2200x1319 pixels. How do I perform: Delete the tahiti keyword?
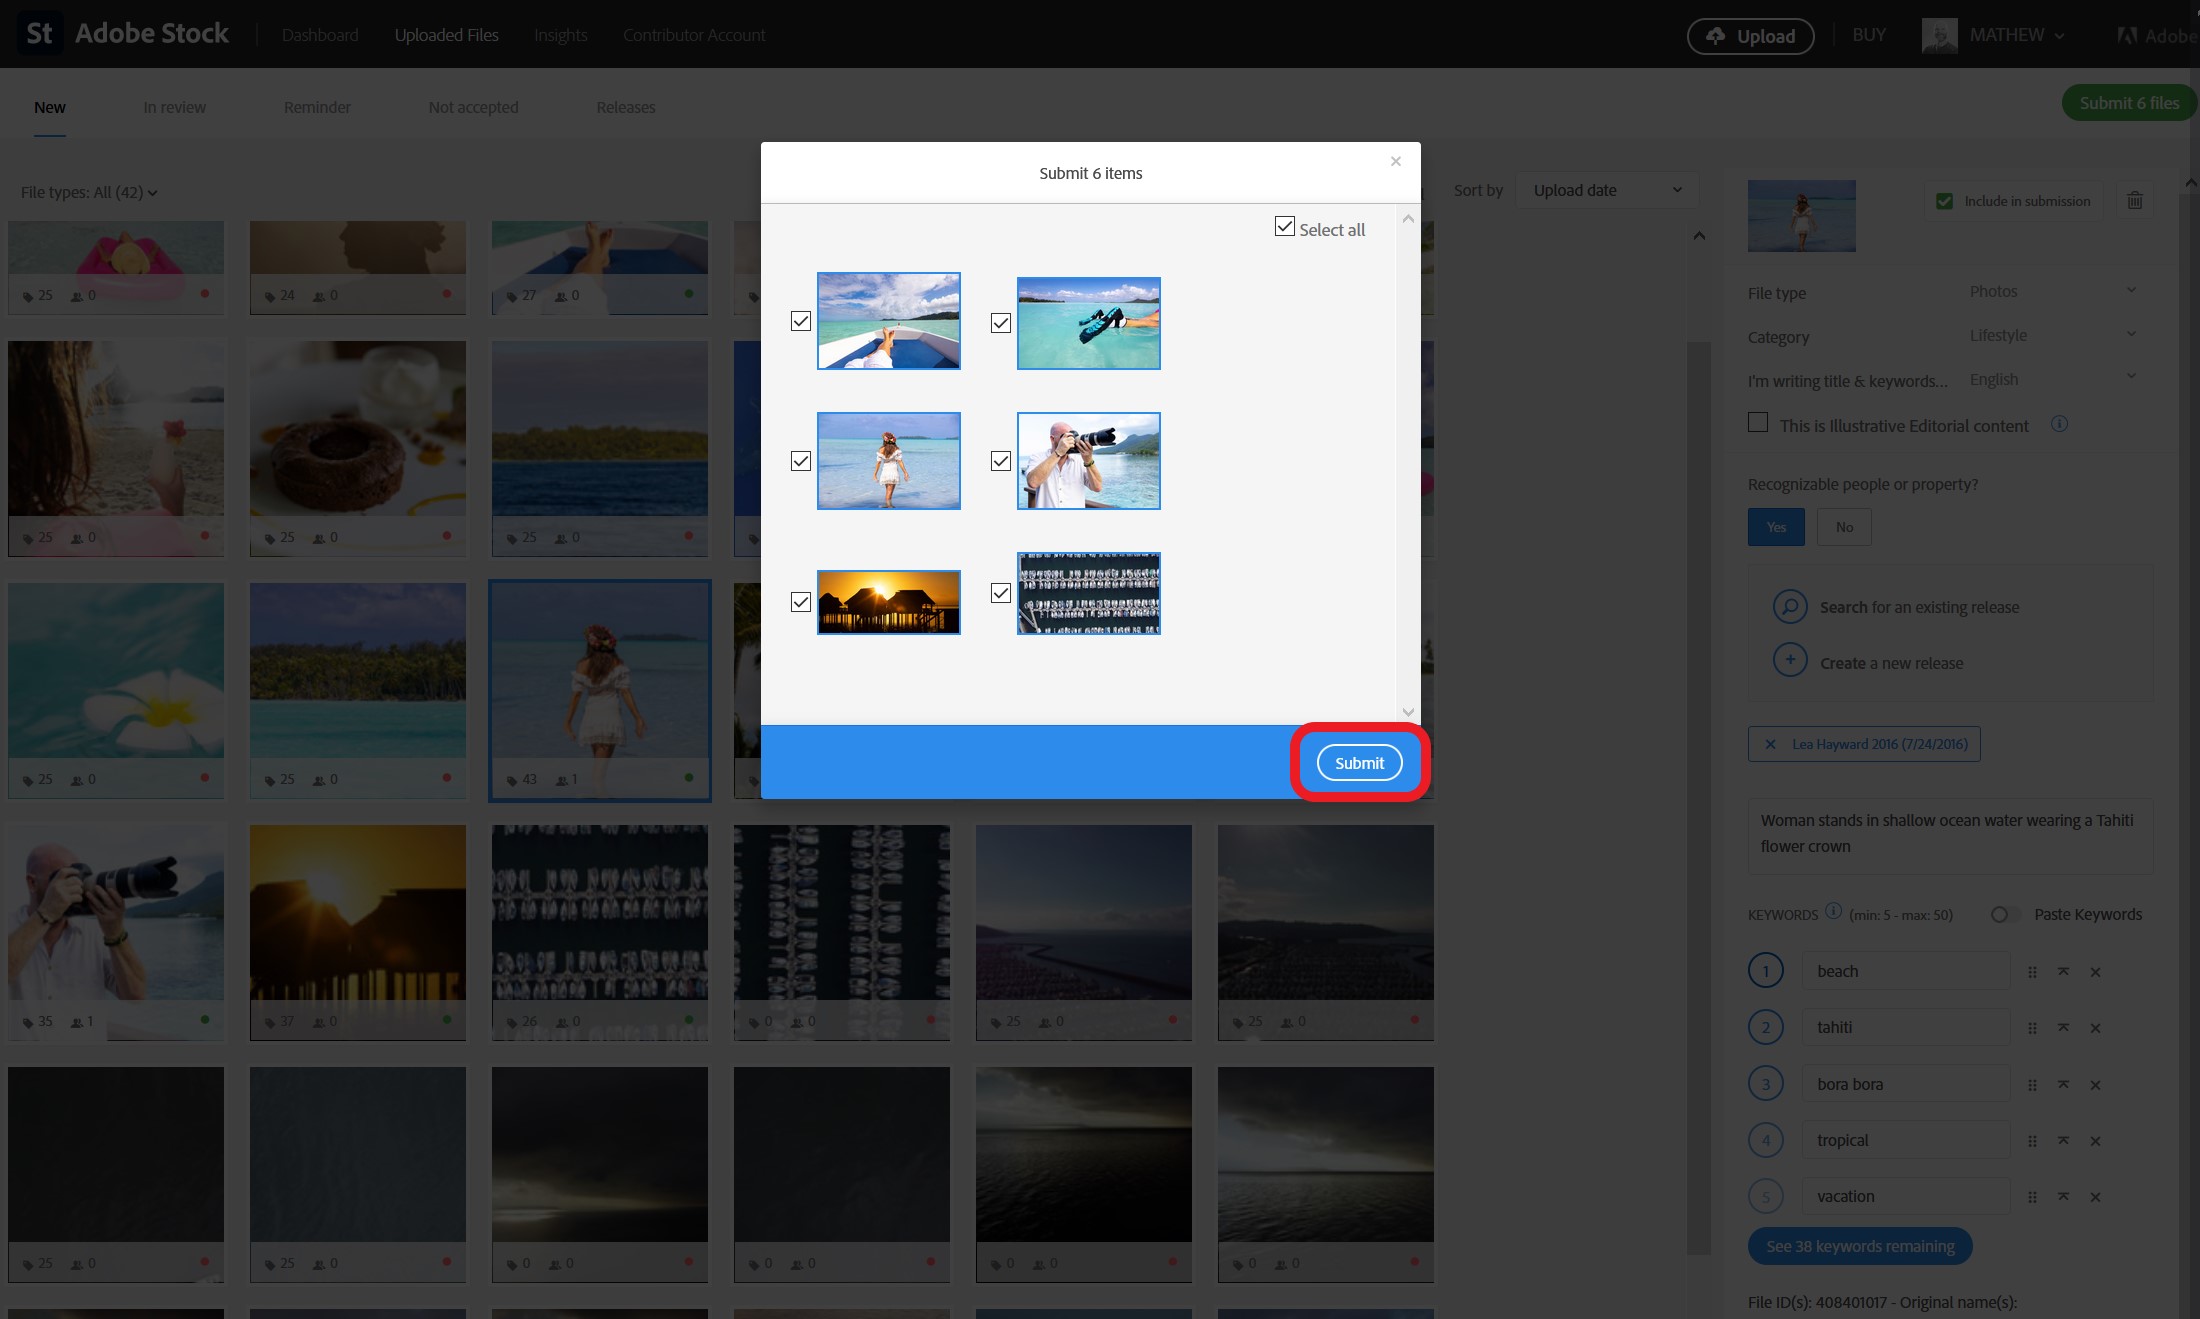coord(2095,1028)
